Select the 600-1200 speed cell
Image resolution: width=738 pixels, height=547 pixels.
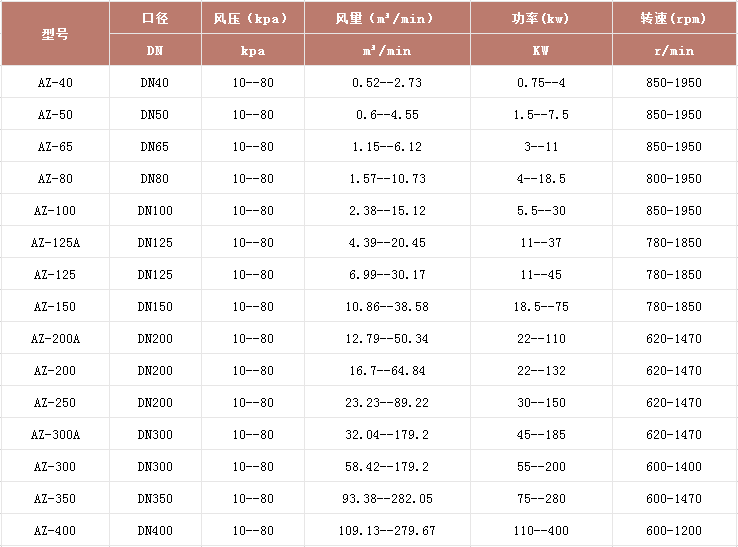point(673,531)
